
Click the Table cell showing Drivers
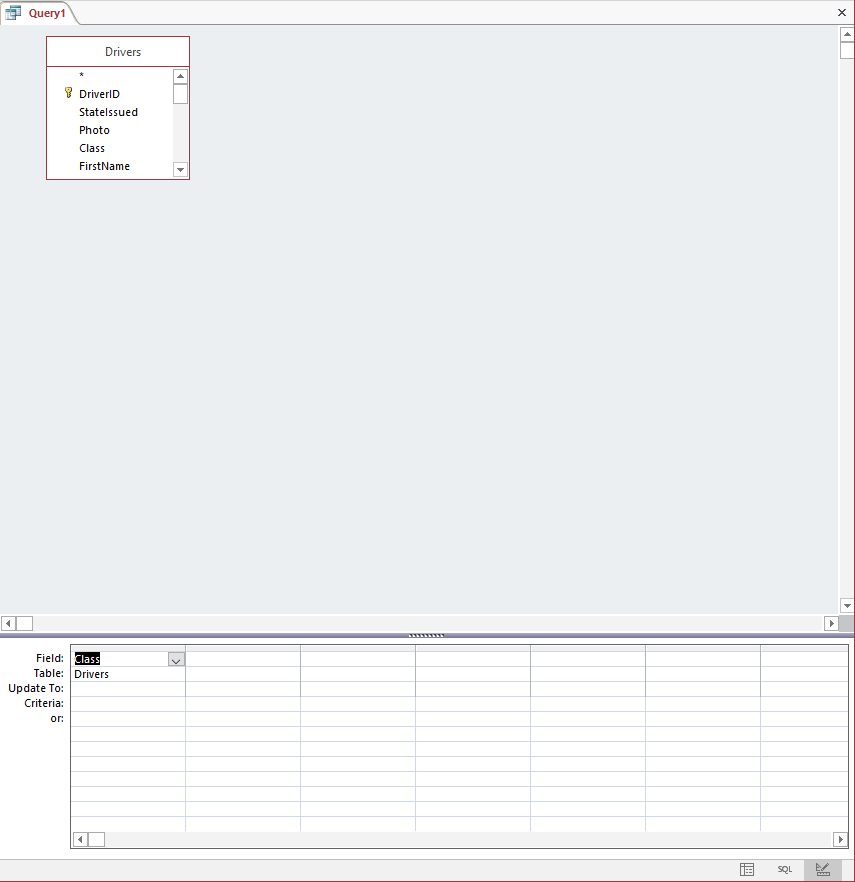click(128, 674)
